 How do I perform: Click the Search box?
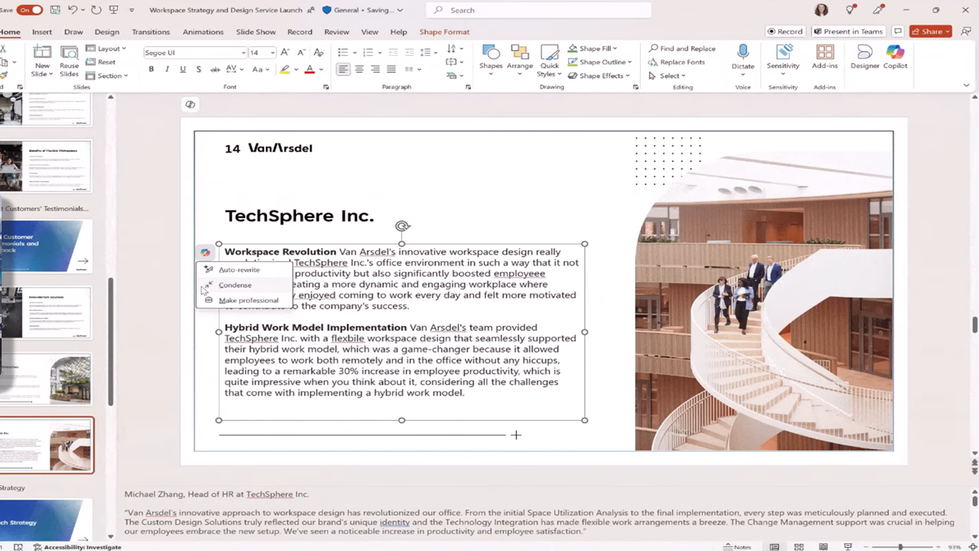538,10
